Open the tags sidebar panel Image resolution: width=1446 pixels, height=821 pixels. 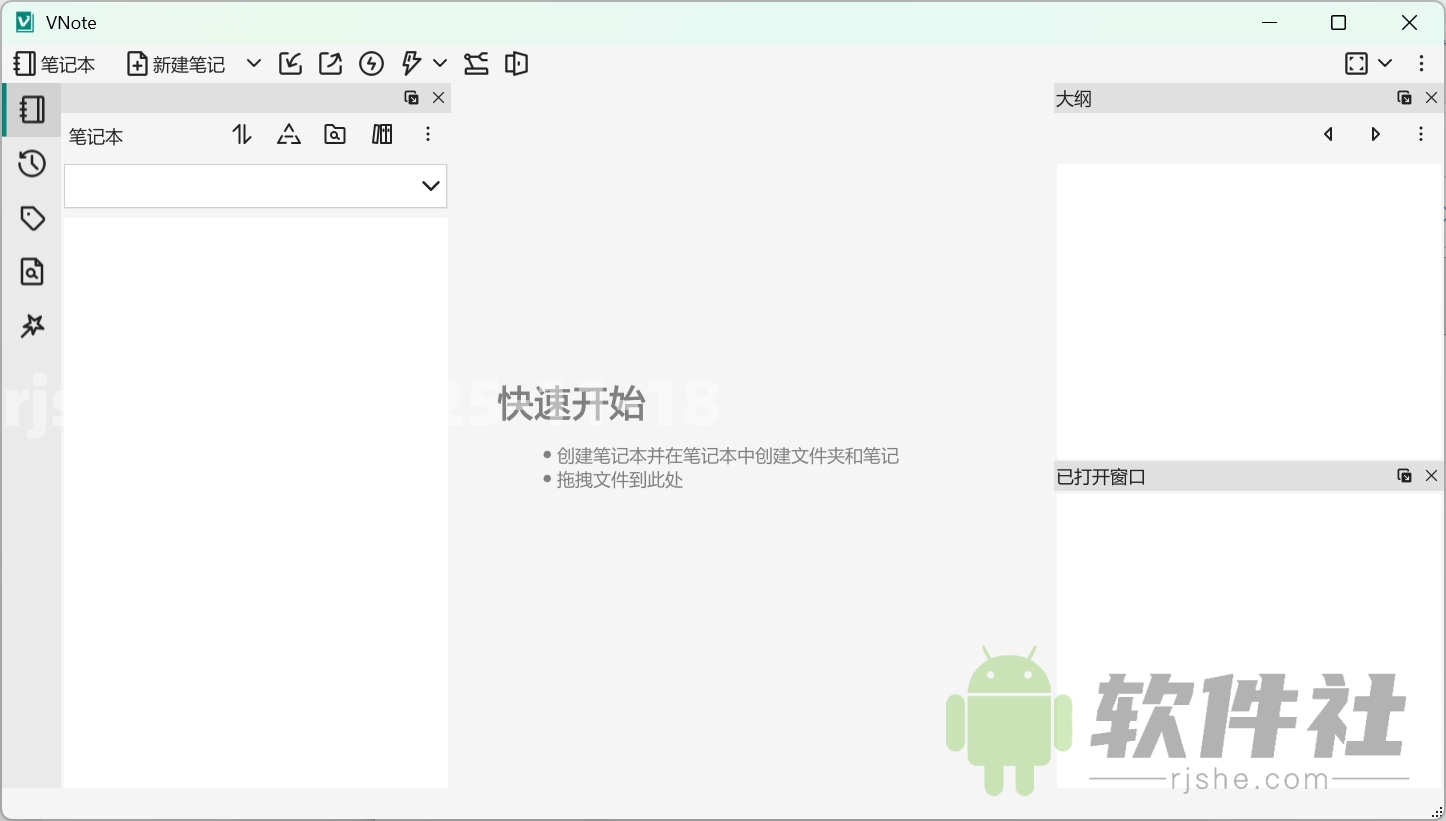point(31,217)
